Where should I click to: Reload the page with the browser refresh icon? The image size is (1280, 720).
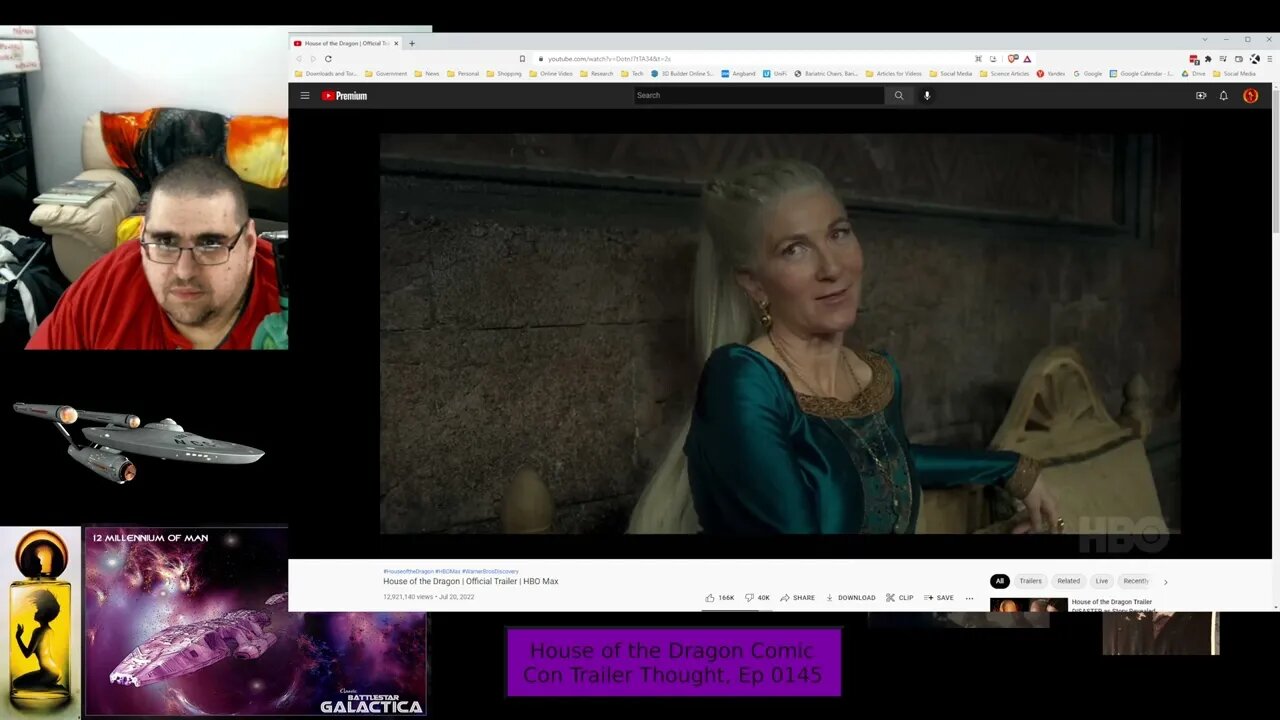328,59
